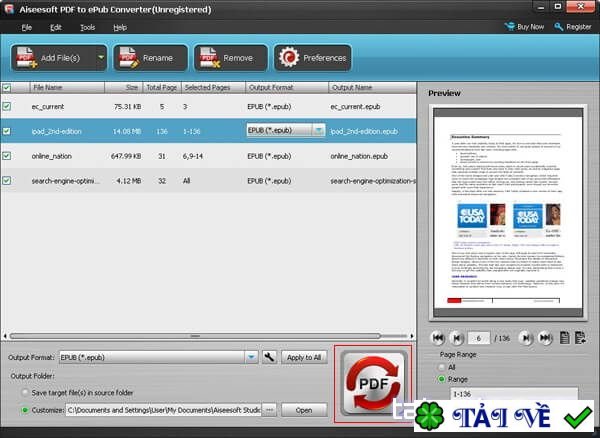600x438 pixels.
Task: Click the Remove toolbar button
Action: coord(231,58)
